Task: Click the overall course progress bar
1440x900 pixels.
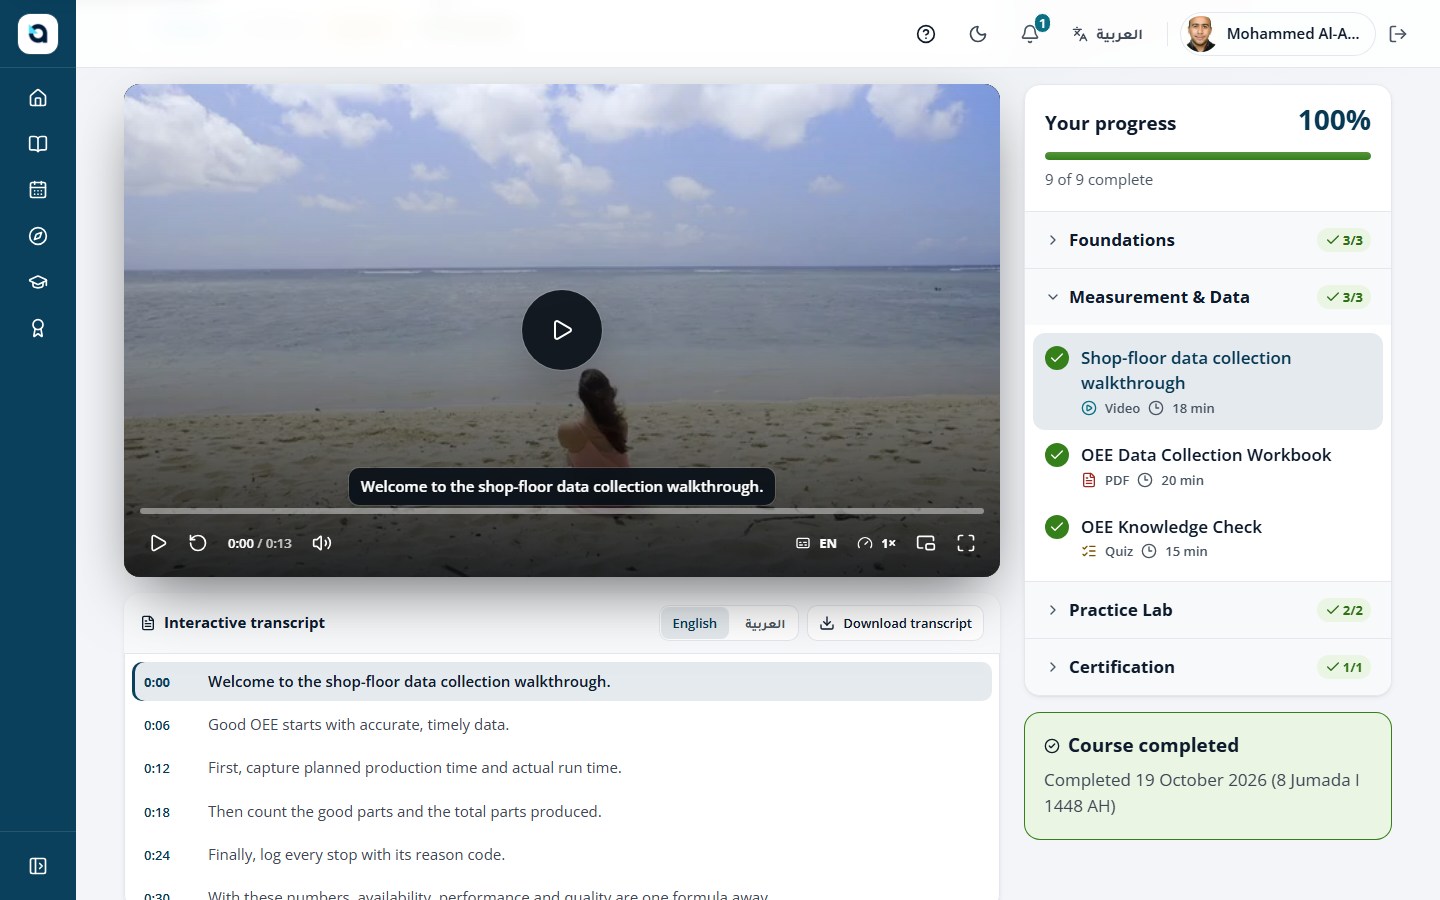Action: click(1208, 156)
